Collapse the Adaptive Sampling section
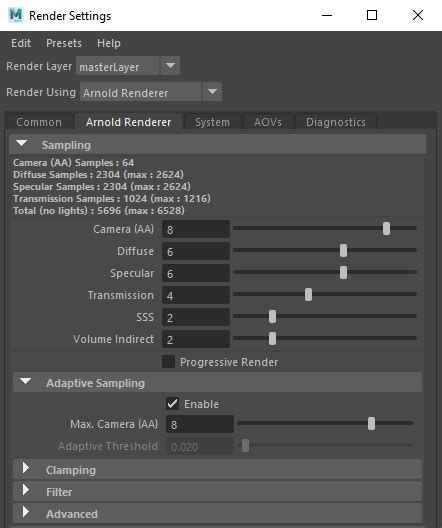The width and height of the screenshot is (442, 528). pyautogui.click(x=26, y=381)
